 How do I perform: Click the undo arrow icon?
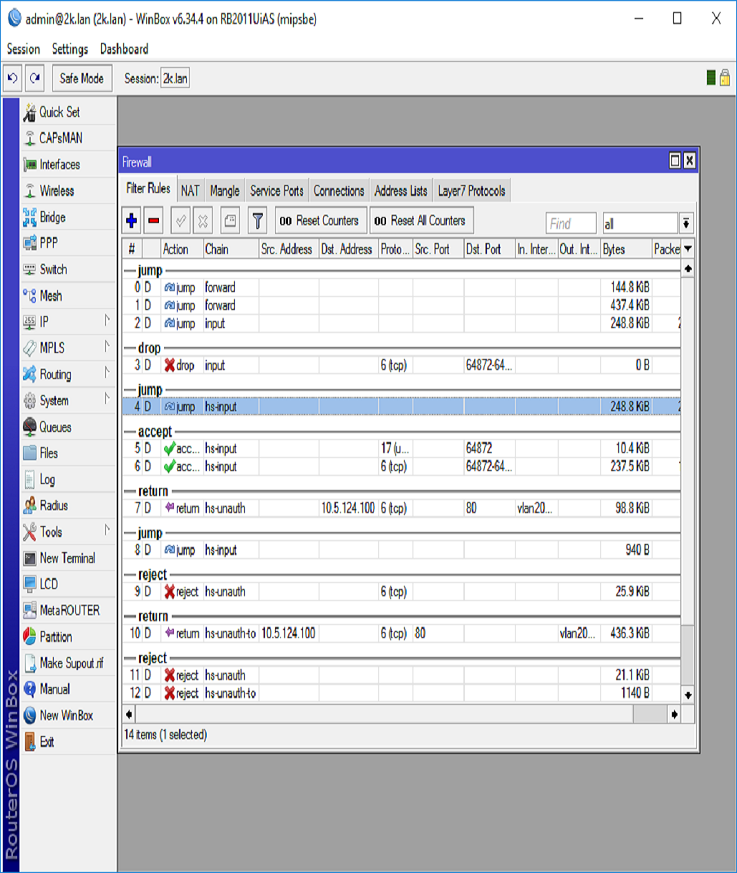point(12,78)
